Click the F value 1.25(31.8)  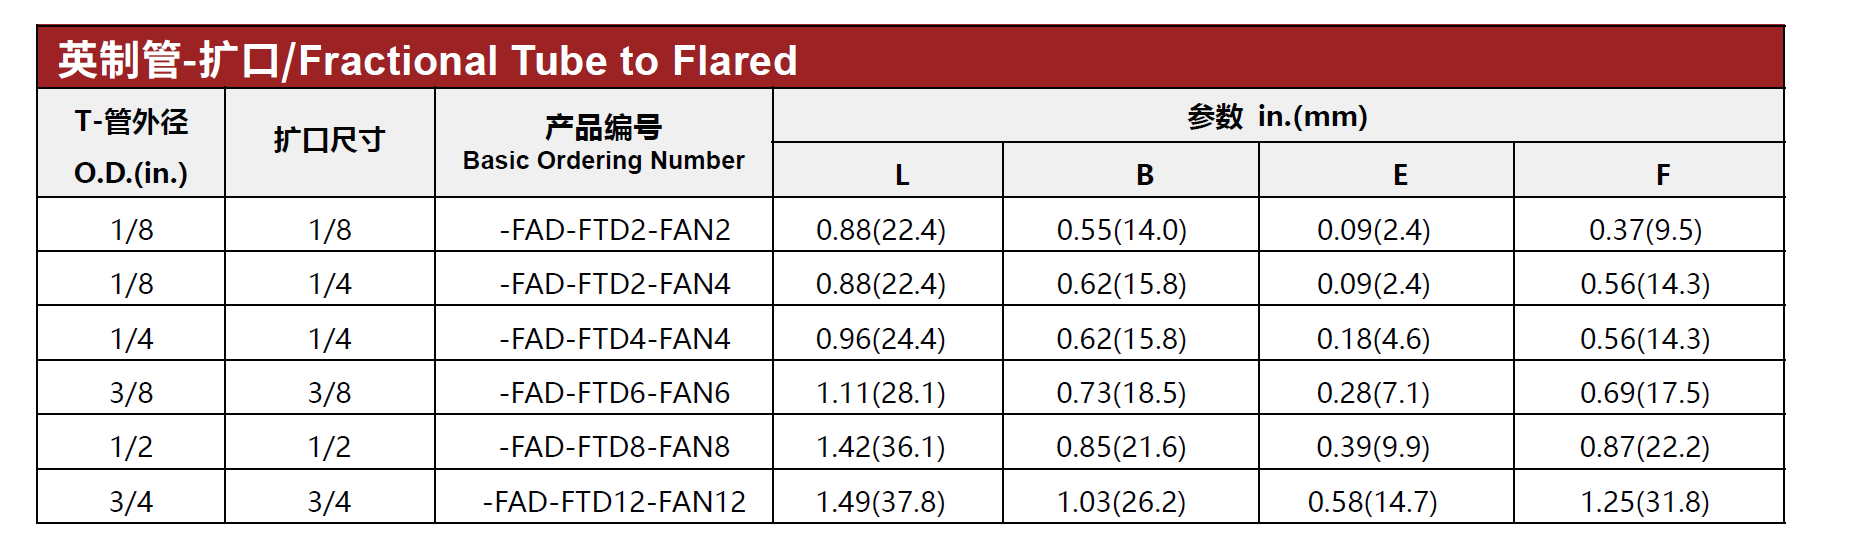[x=1645, y=502]
